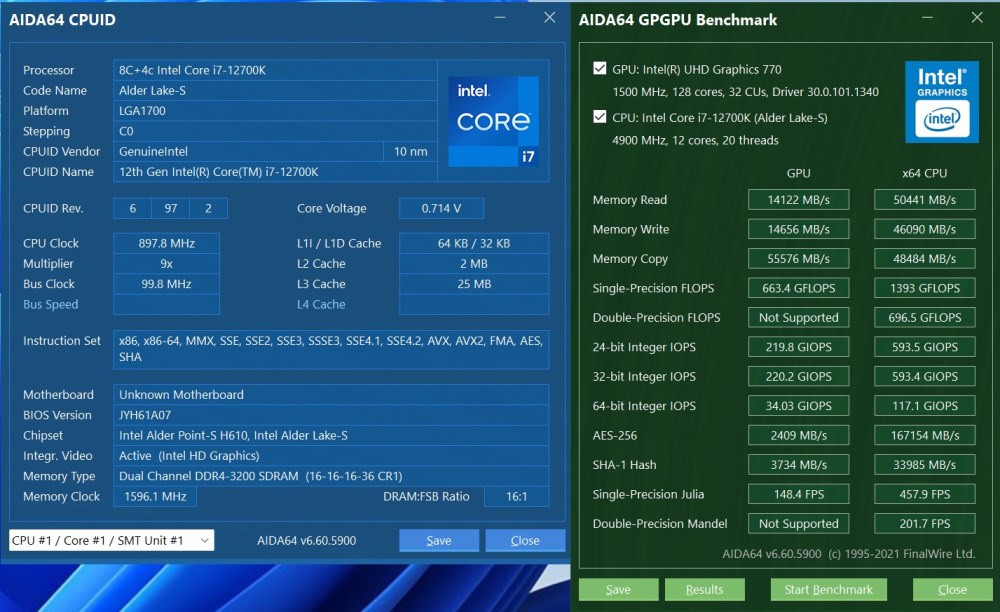Click the Start Benchmark button

point(828,590)
